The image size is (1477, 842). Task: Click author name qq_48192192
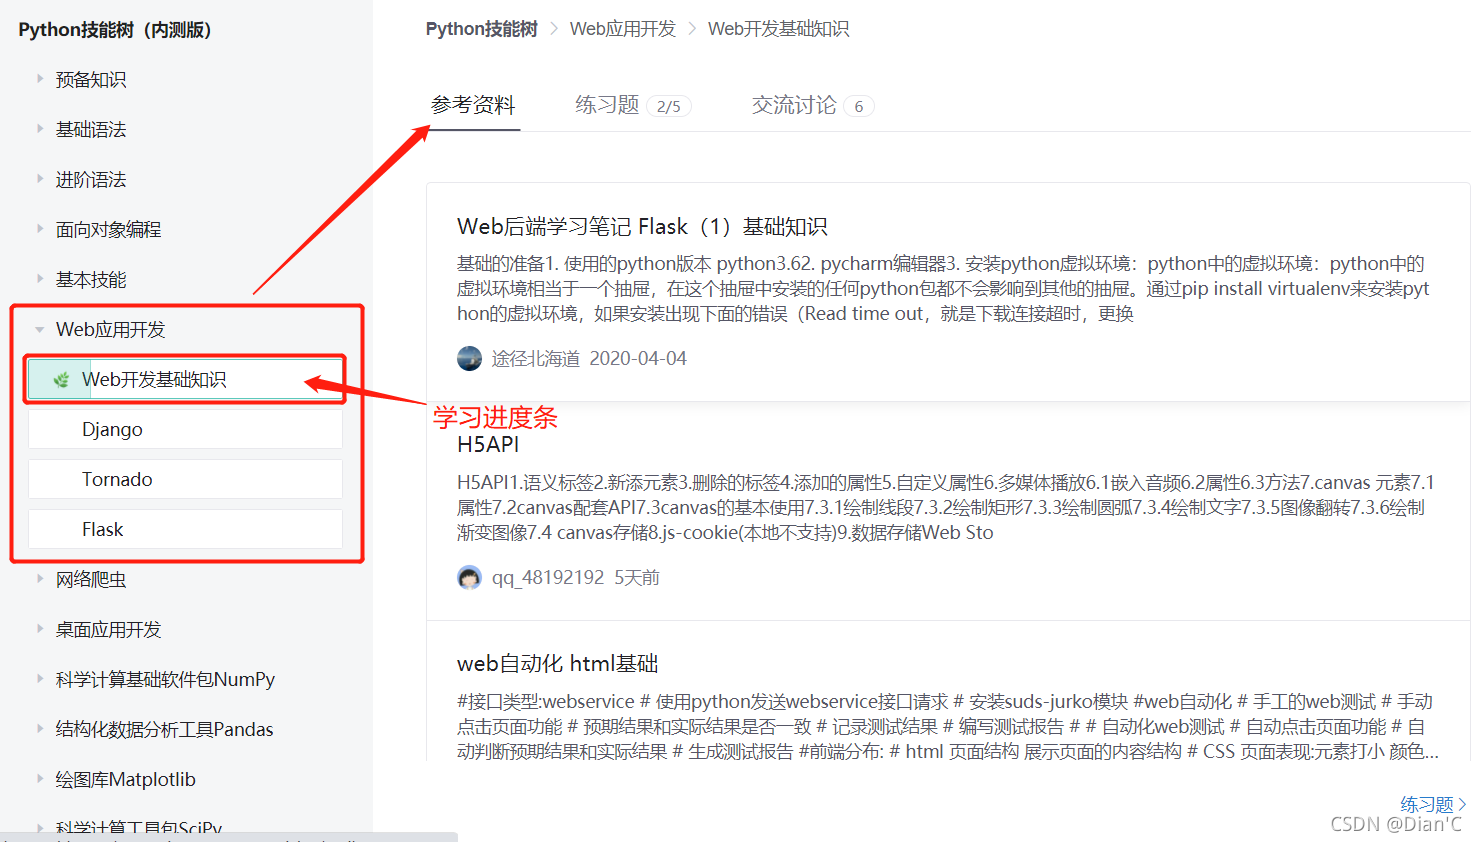pyautogui.click(x=548, y=577)
